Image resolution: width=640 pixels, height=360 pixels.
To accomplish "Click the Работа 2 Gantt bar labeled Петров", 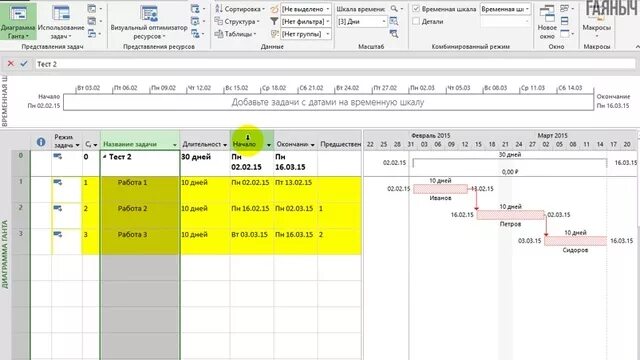I will (x=510, y=215).
